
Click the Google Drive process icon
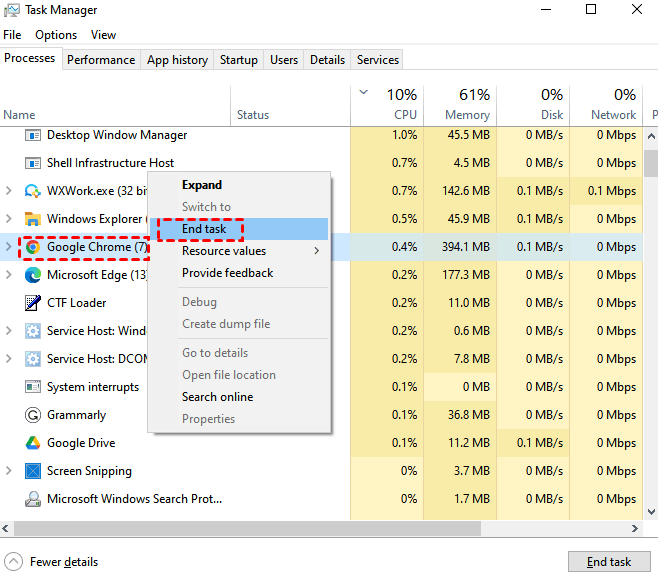point(32,443)
